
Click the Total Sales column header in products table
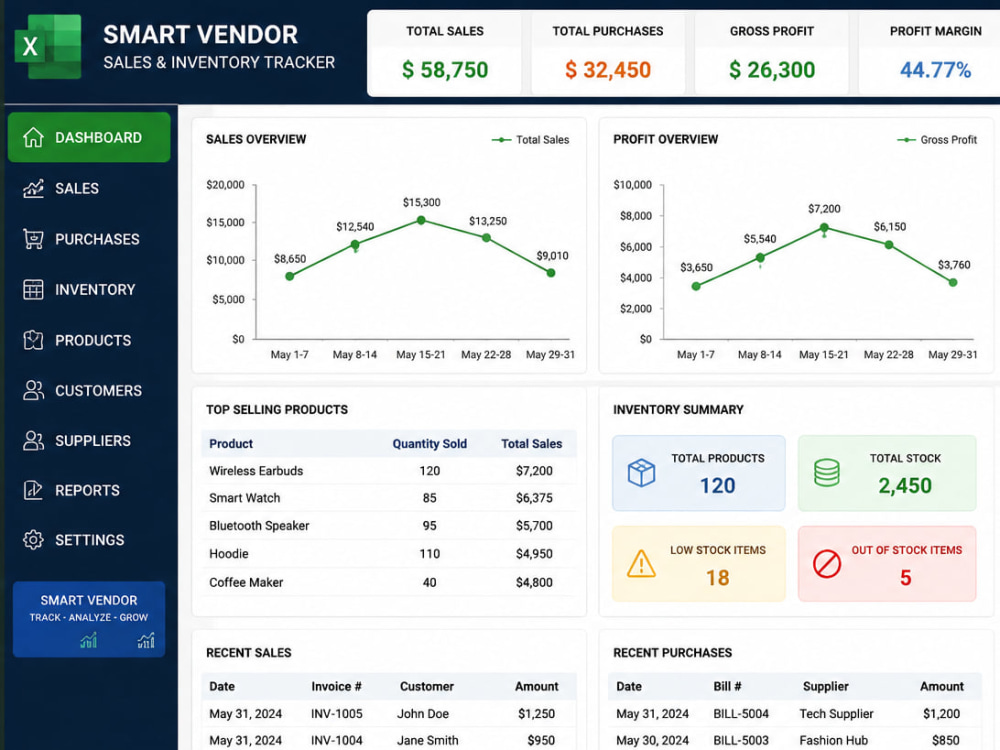(x=531, y=444)
